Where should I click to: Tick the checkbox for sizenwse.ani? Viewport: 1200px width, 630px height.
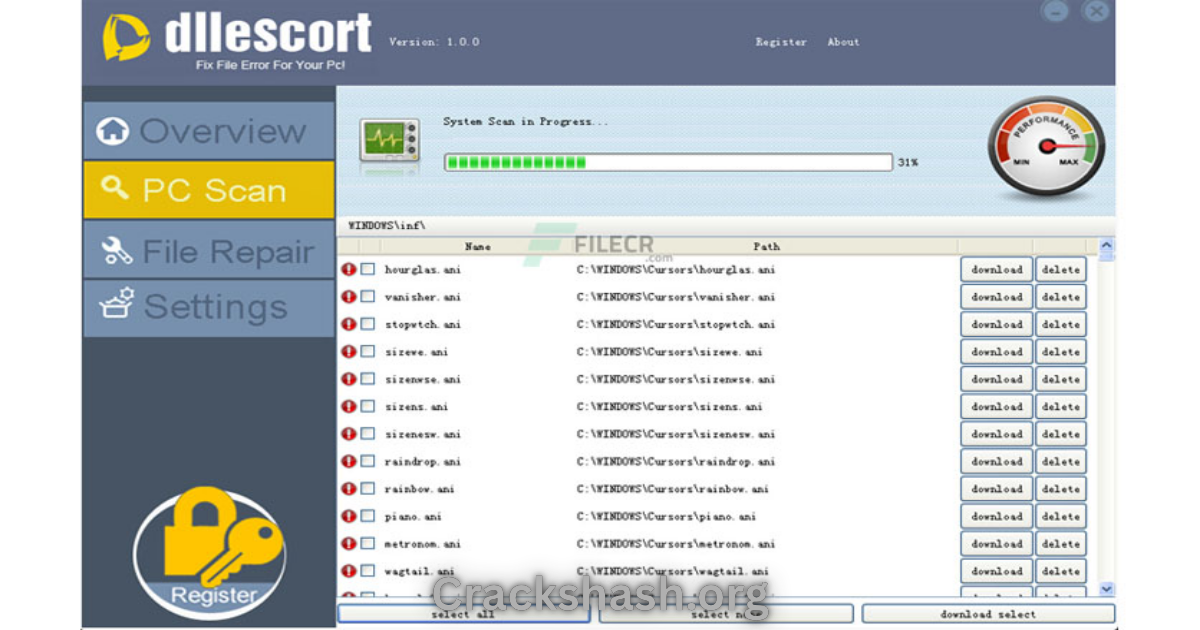pos(368,379)
